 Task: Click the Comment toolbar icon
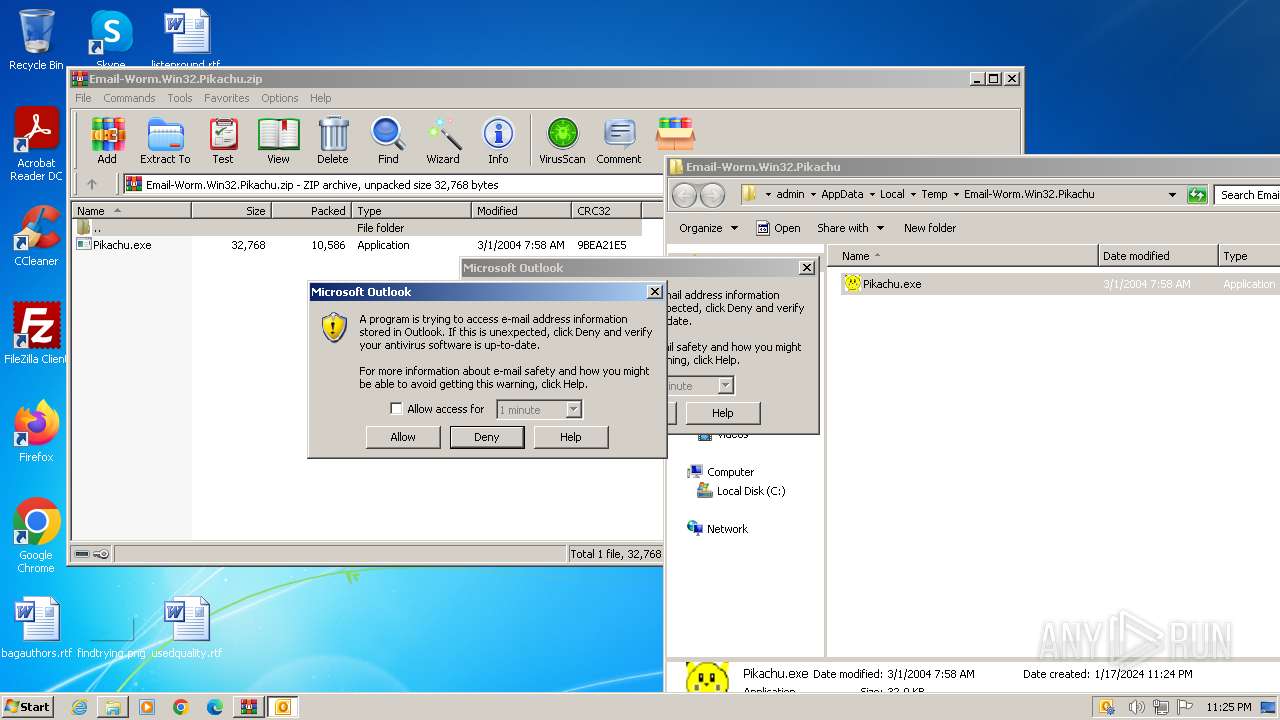619,141
